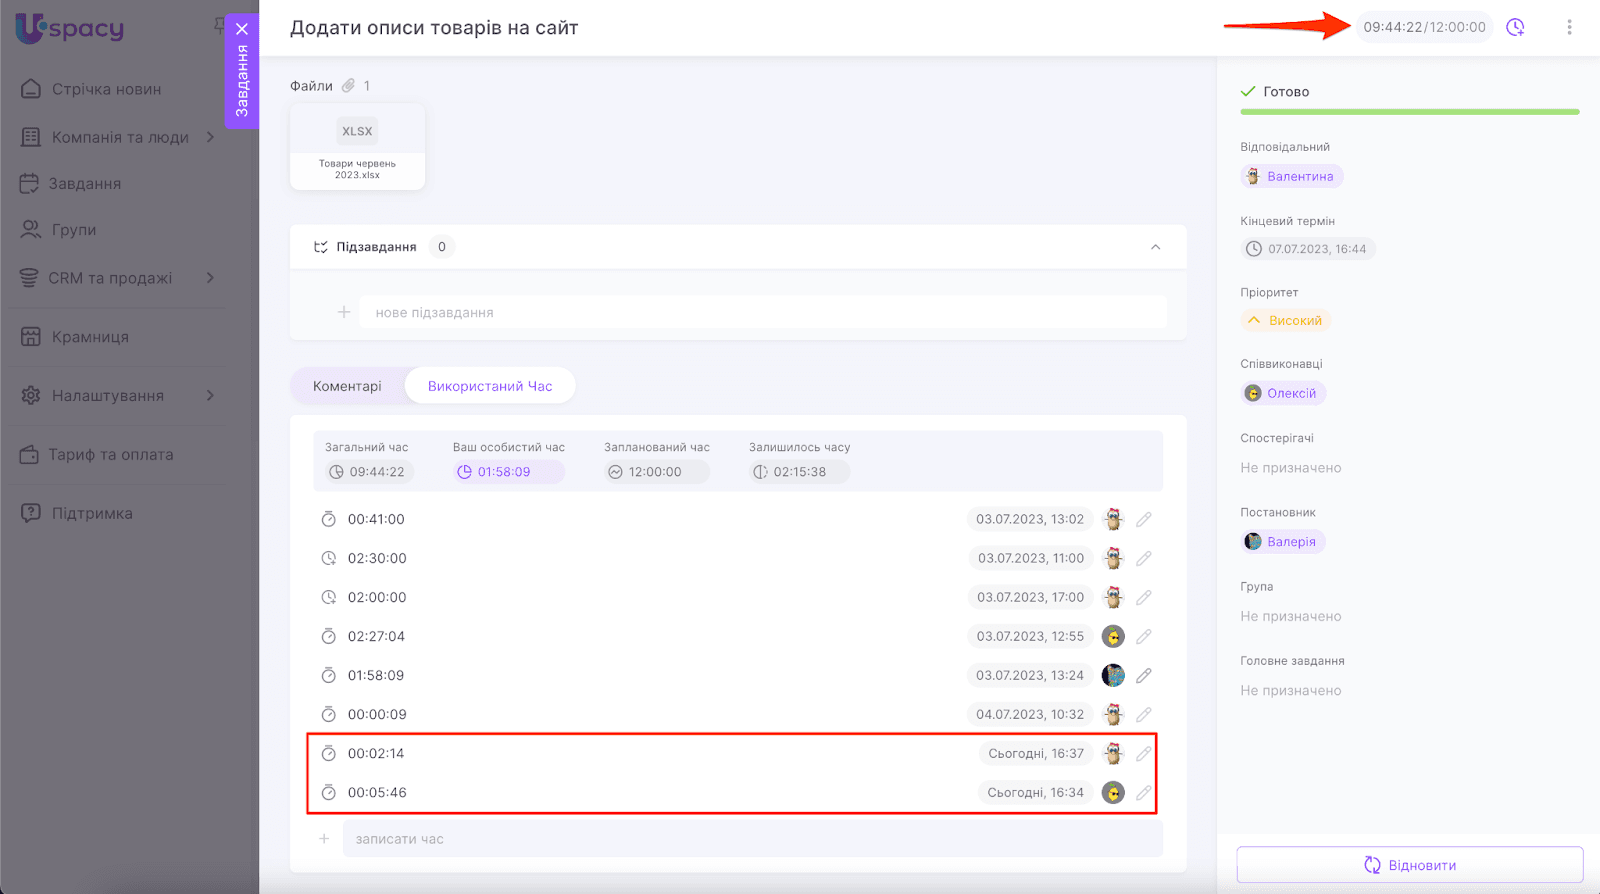Click the pencil for 01:58:09 entry
Image resolution: width=1600 pixels, height=894 pixels.
(x=1144, y=676)
